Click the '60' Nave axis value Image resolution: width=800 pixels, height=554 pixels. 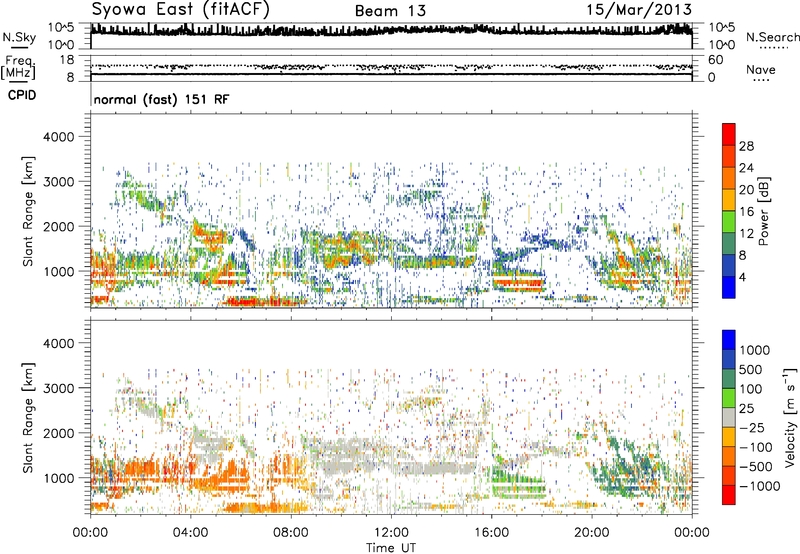click(x=715, y=60)
